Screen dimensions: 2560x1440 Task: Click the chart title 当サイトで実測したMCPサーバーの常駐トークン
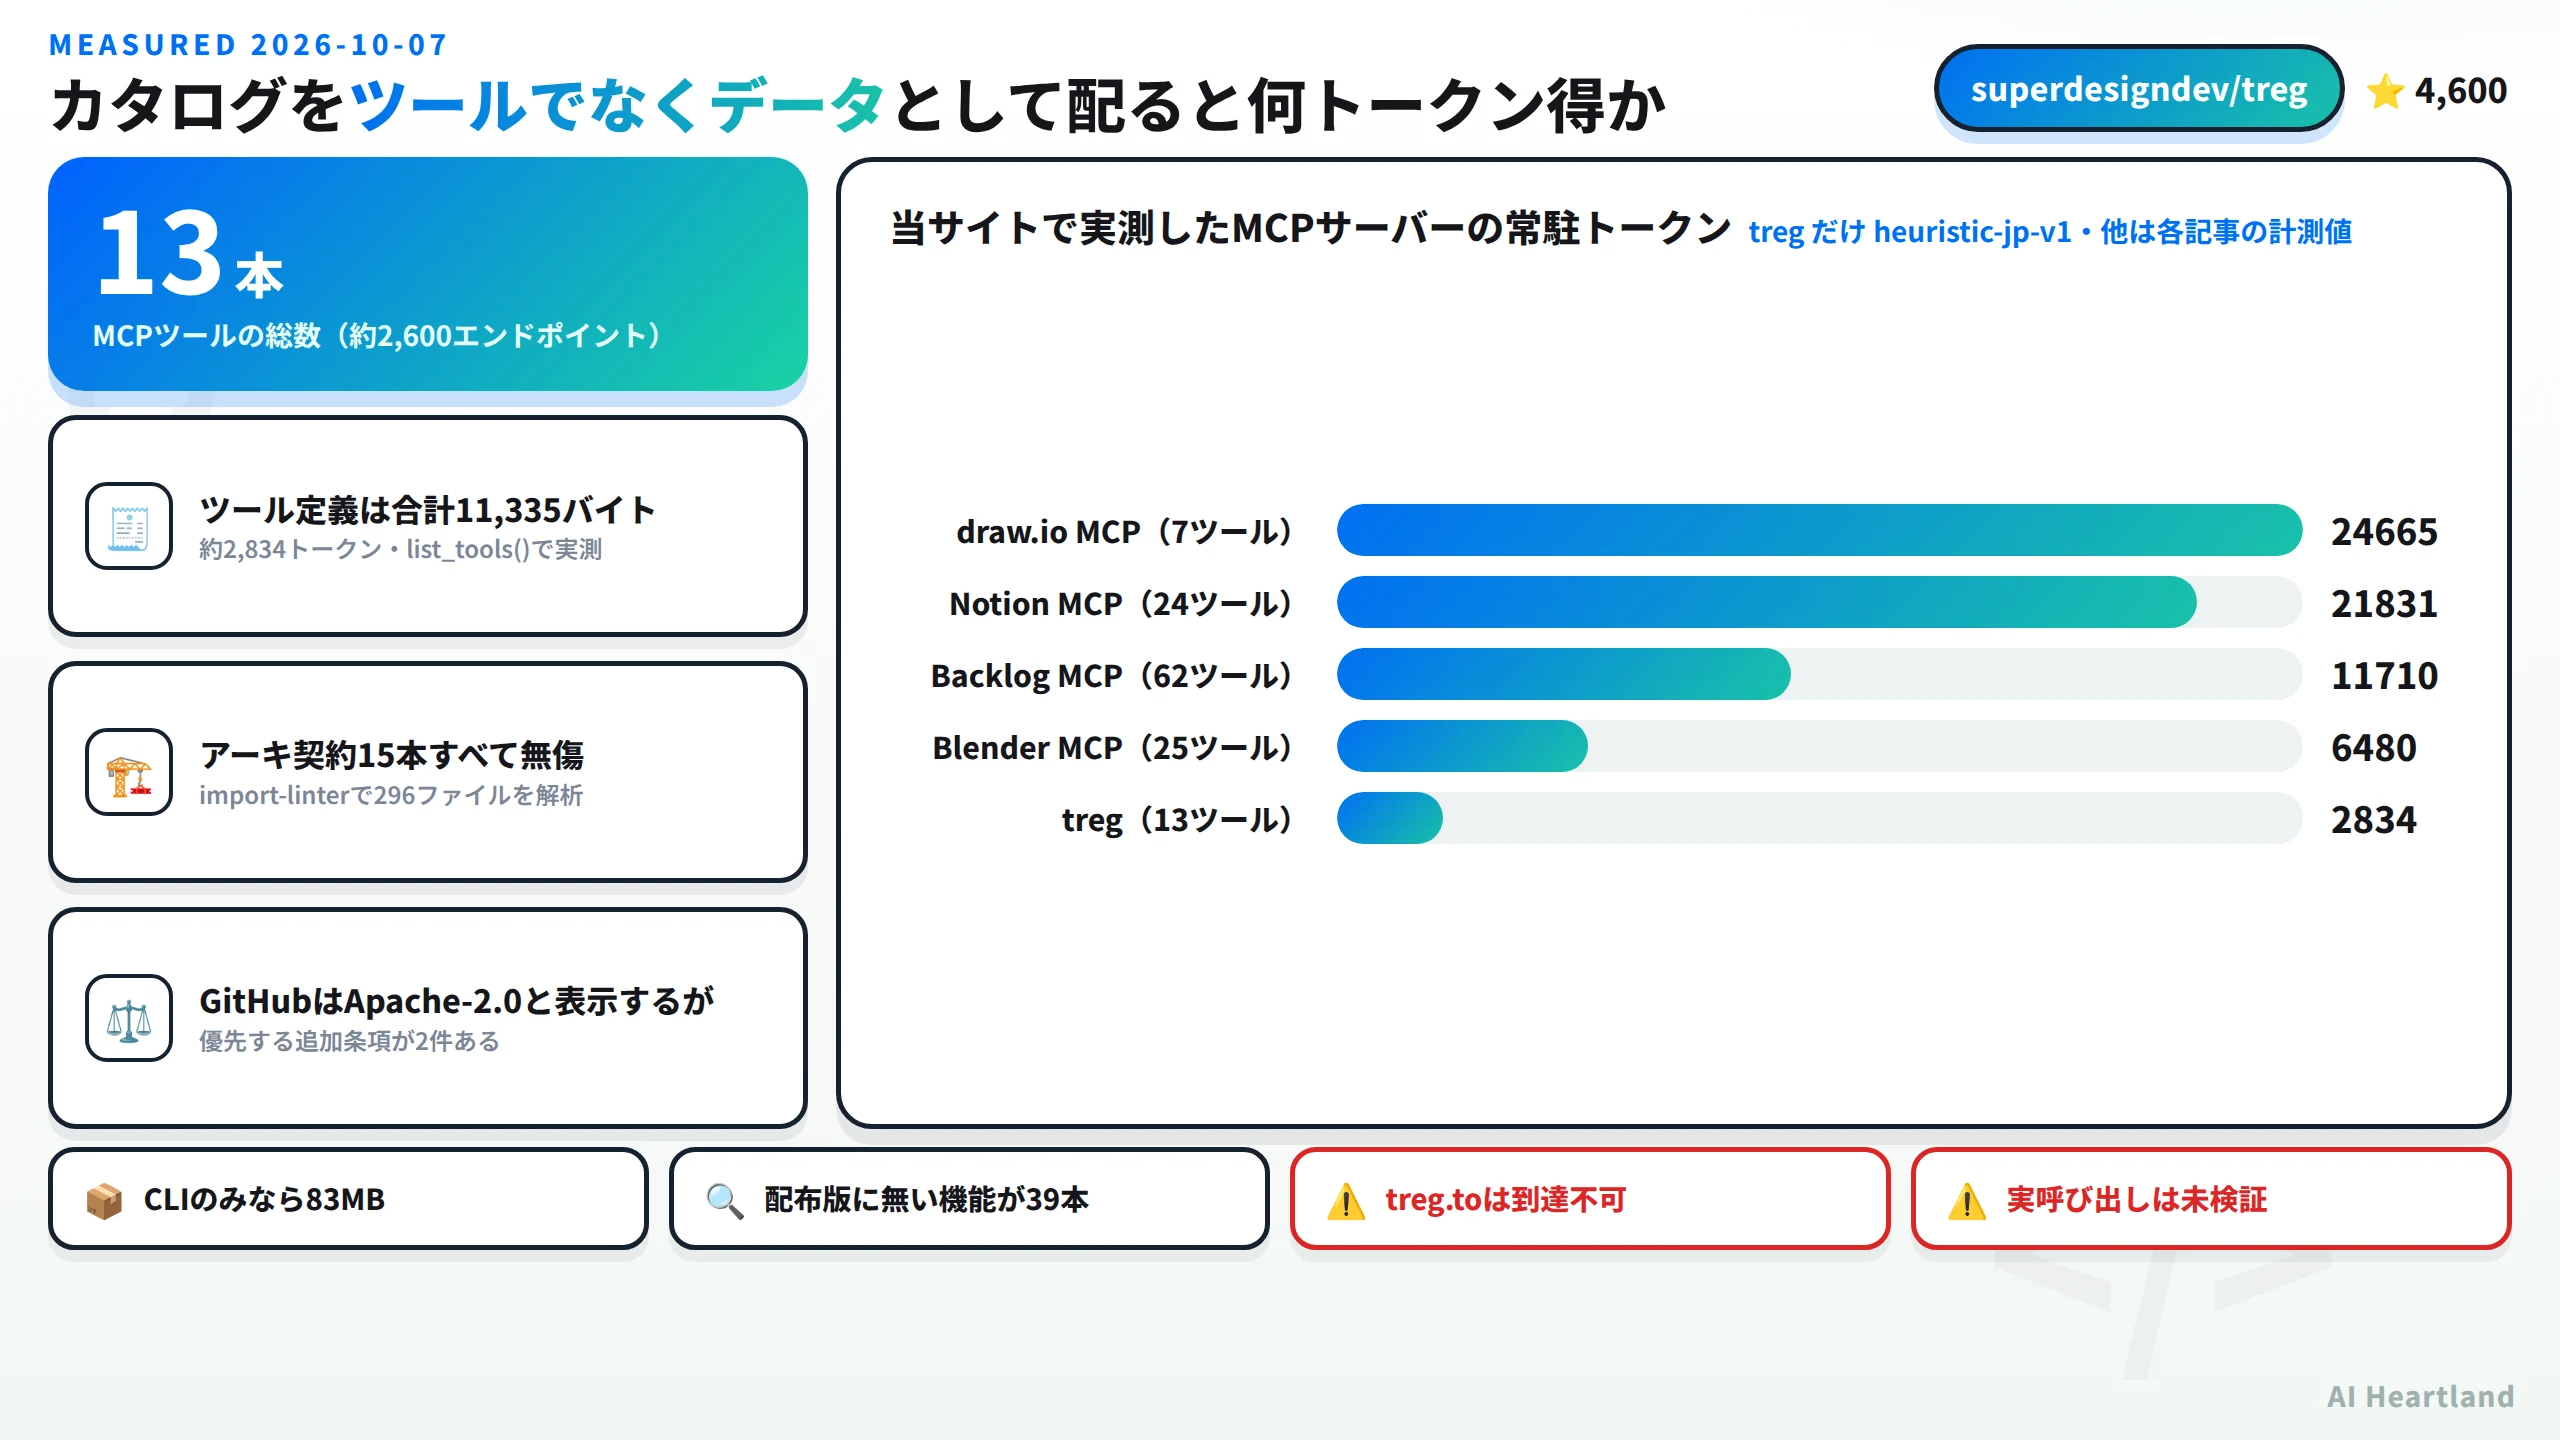1310,228
